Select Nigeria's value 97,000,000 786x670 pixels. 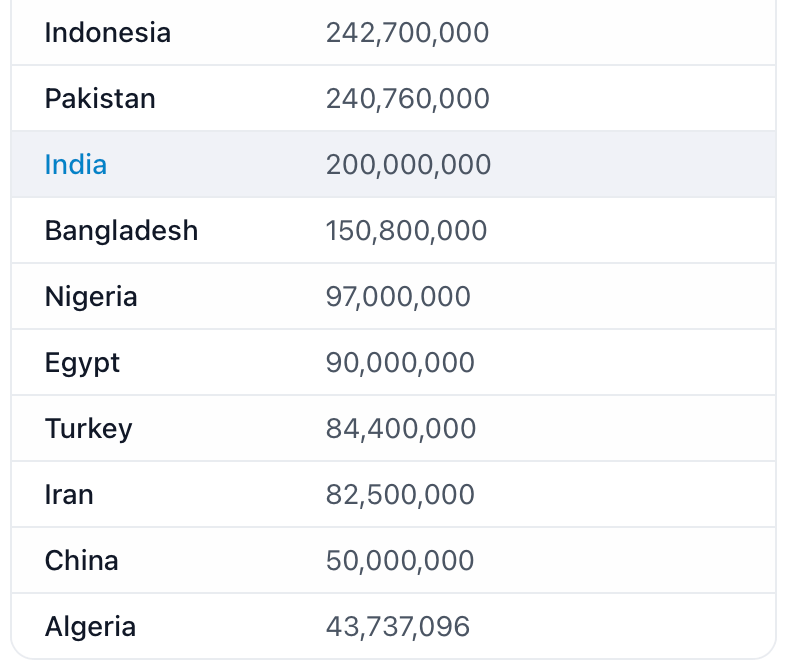[x=399, y=297]
